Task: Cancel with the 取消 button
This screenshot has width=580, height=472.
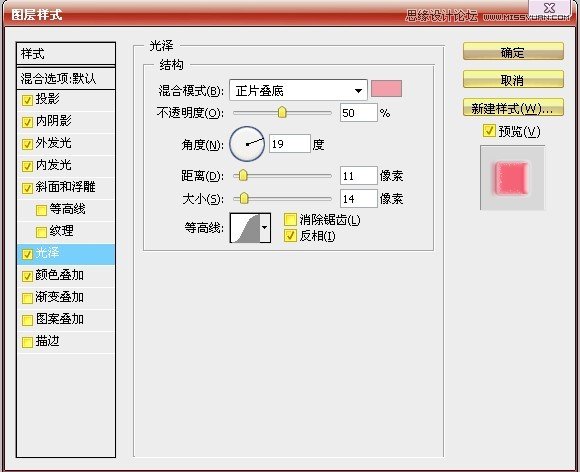Action: coord(513,80)
